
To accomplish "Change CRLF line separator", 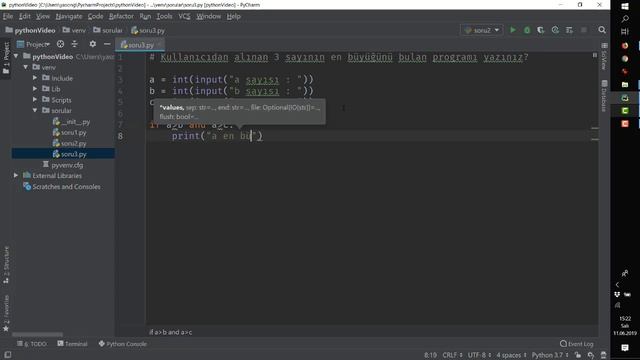I will [452, 355].
